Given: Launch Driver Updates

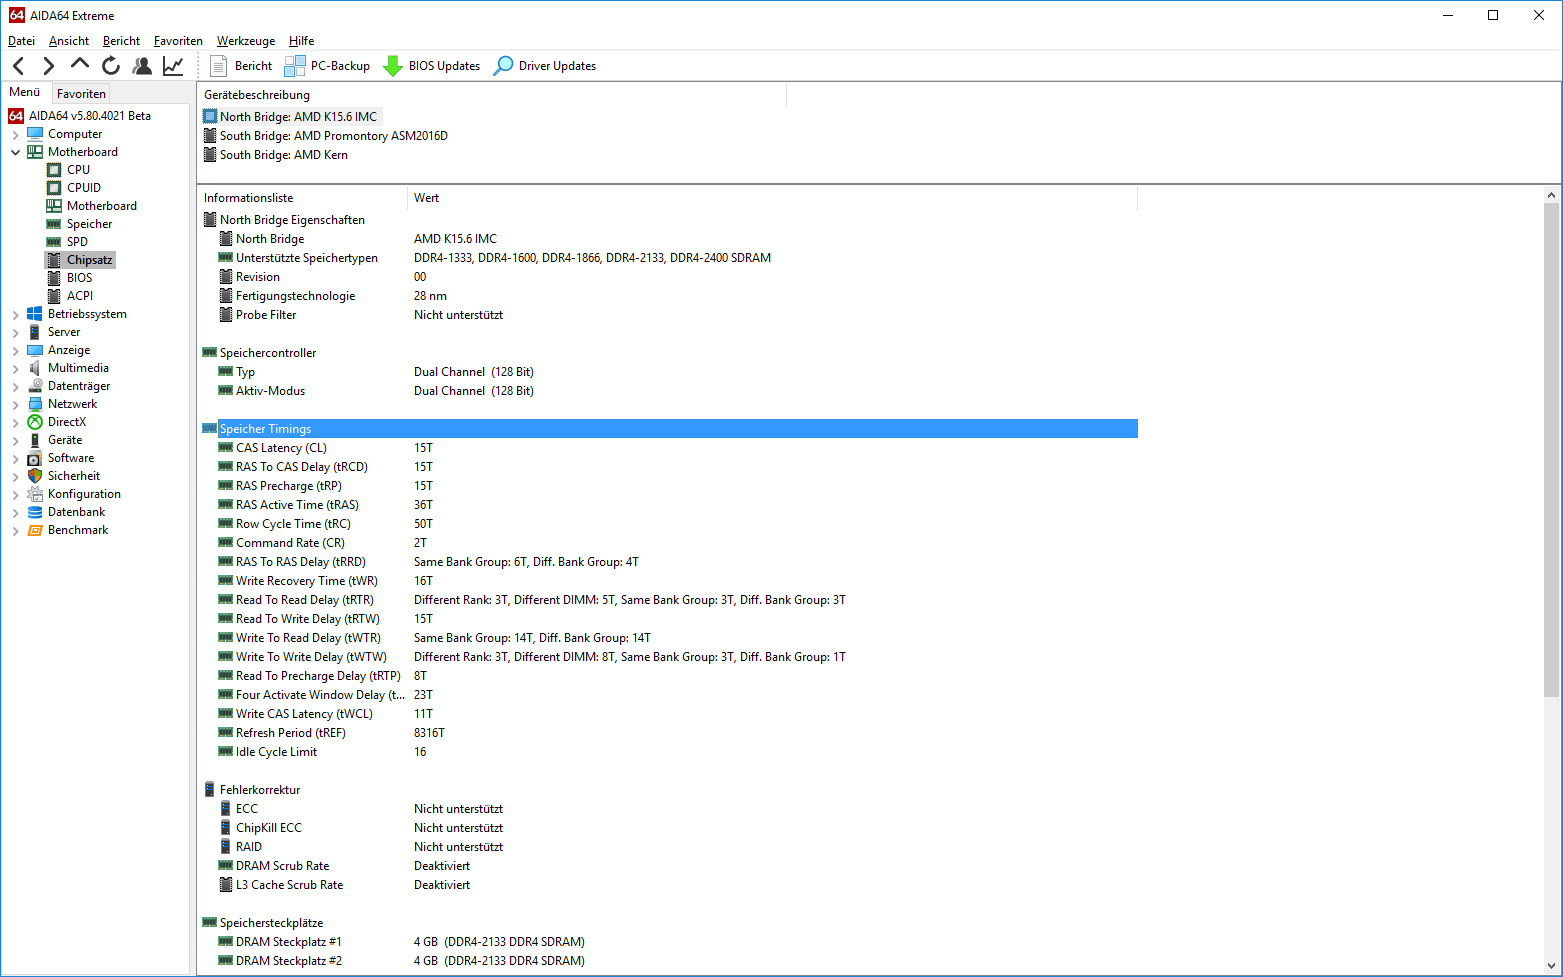Looking at the screenshot, I should [545, 66].
